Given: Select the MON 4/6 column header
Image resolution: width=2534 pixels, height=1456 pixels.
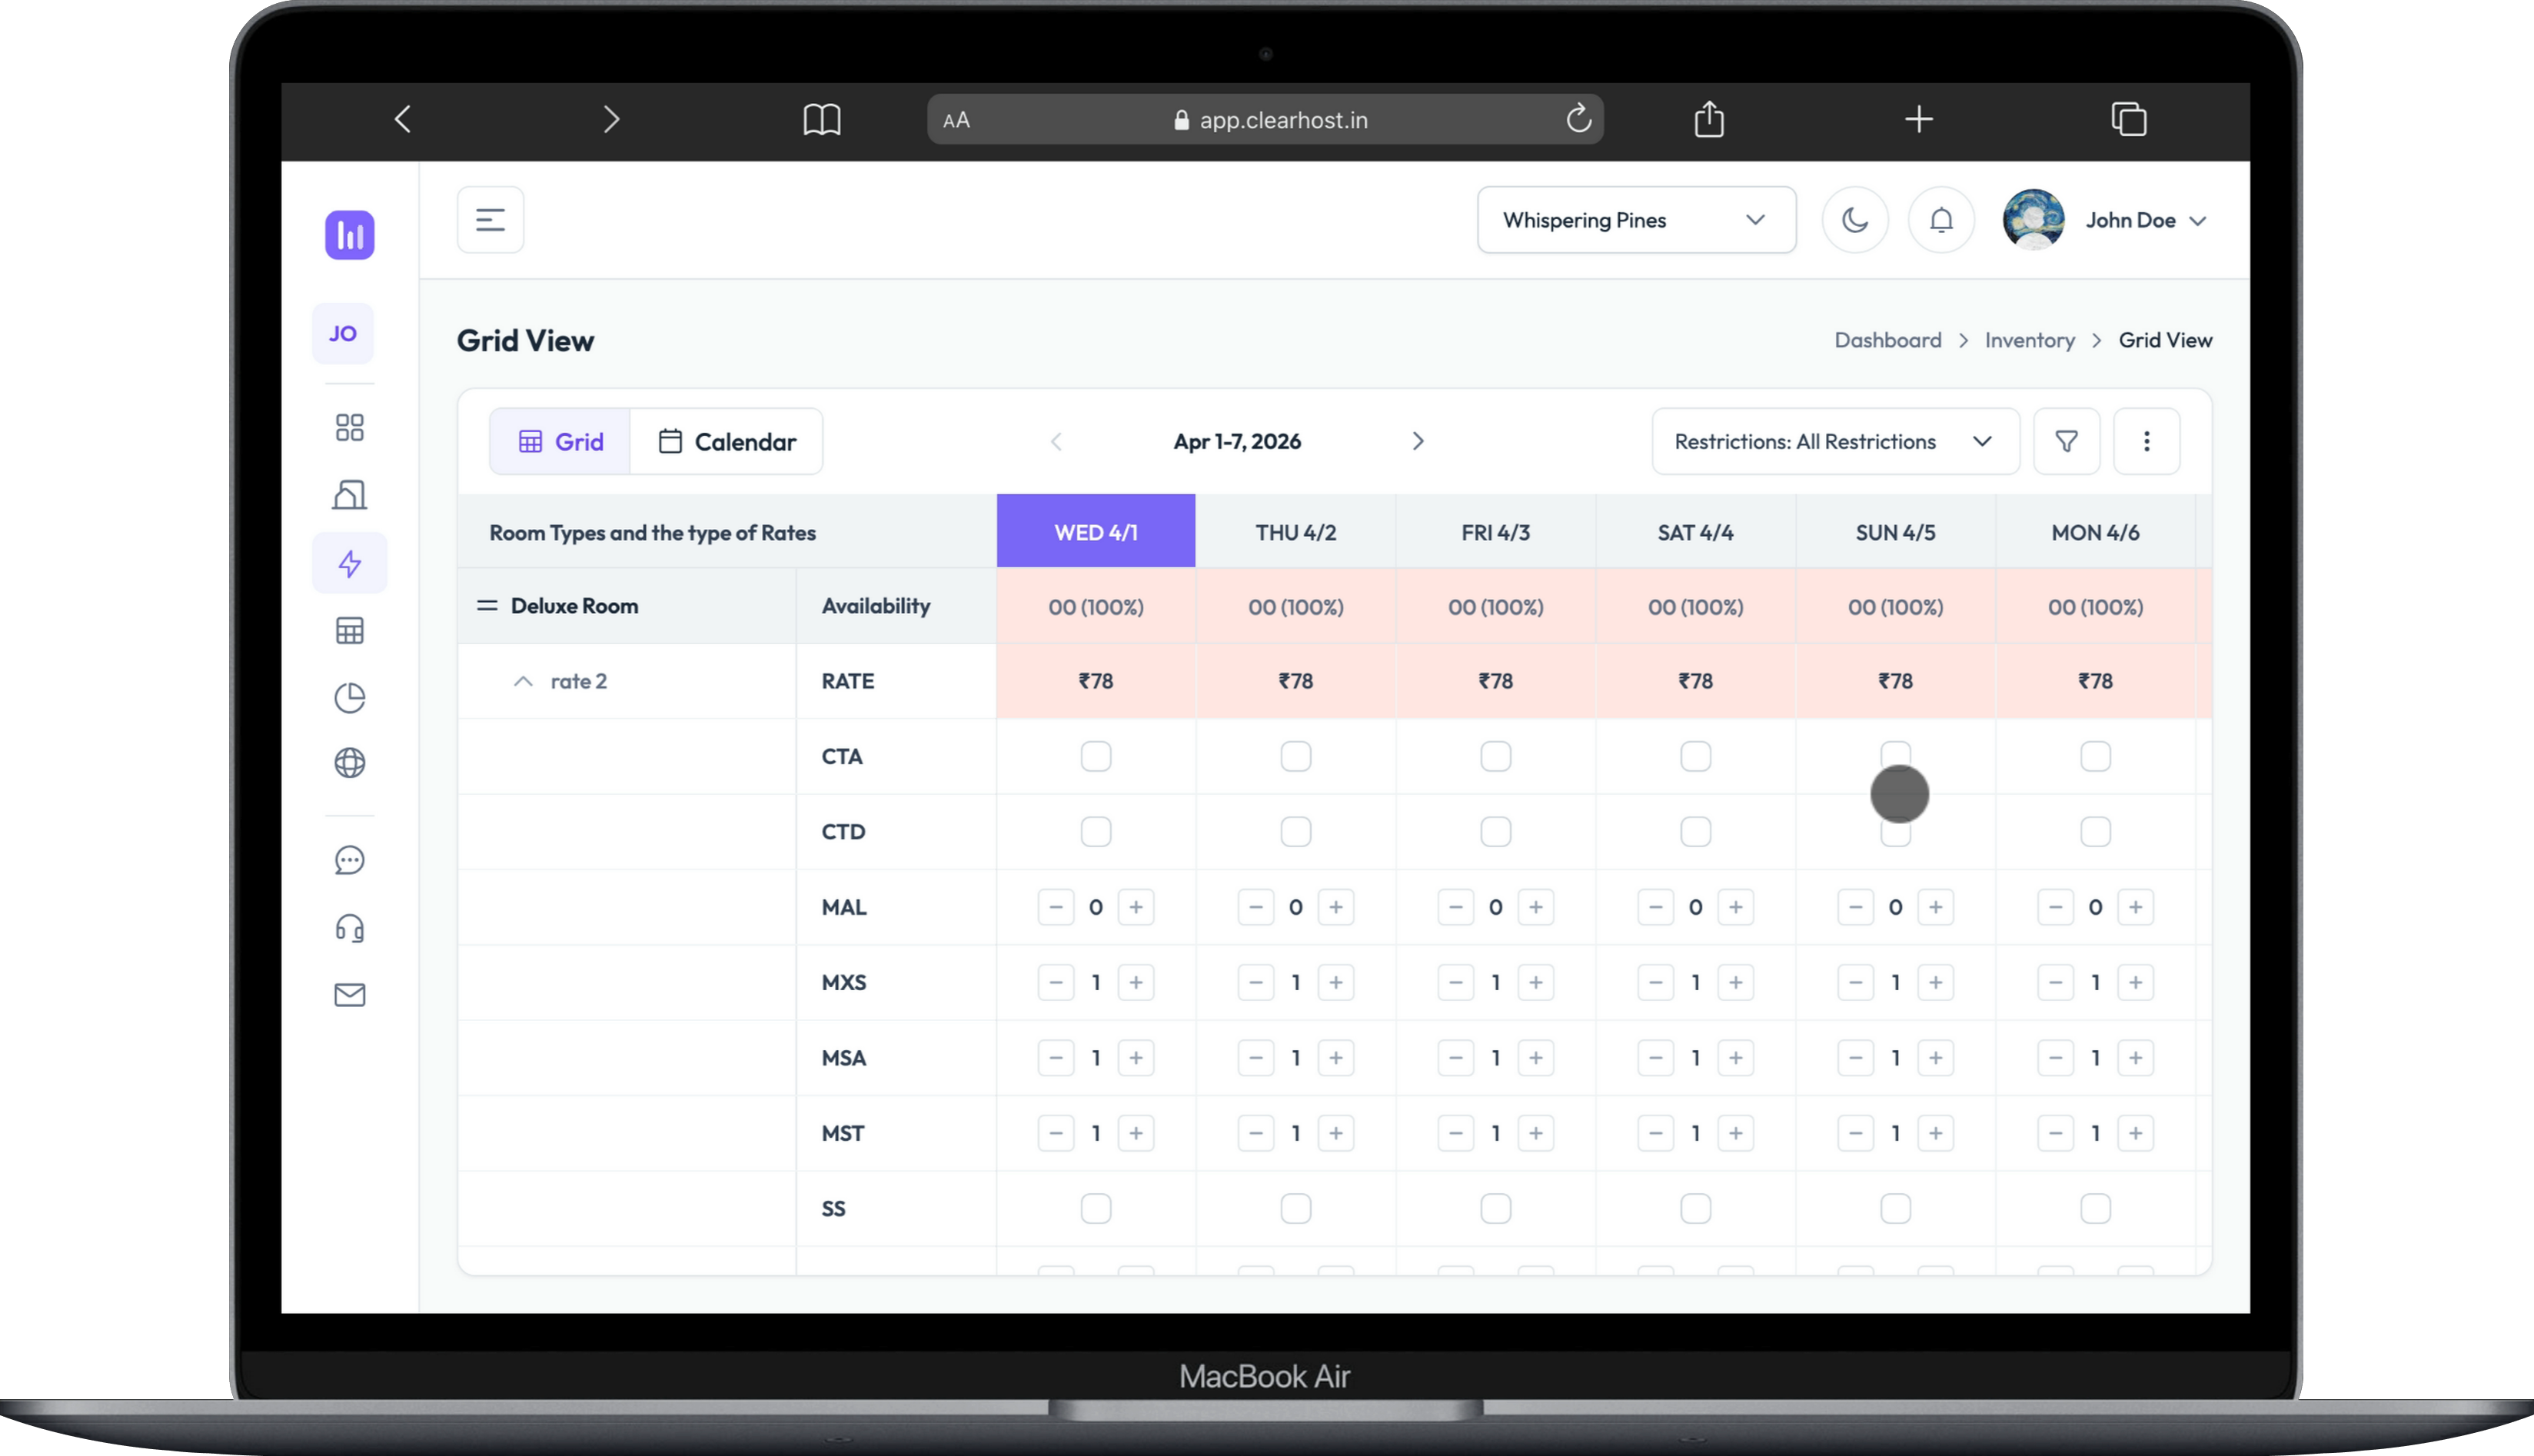Looking at the screenshot, I should (2095, 531).
